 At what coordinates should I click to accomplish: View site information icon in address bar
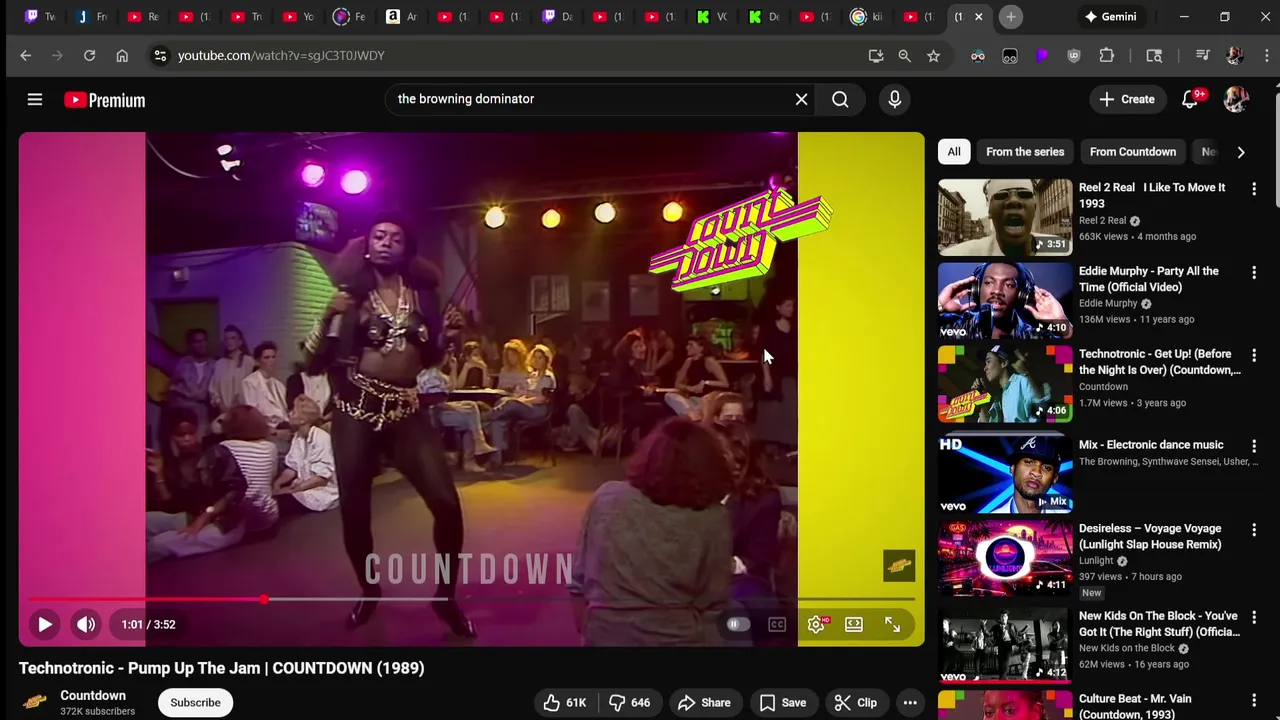pyautogui.click(x=160, y=56)
